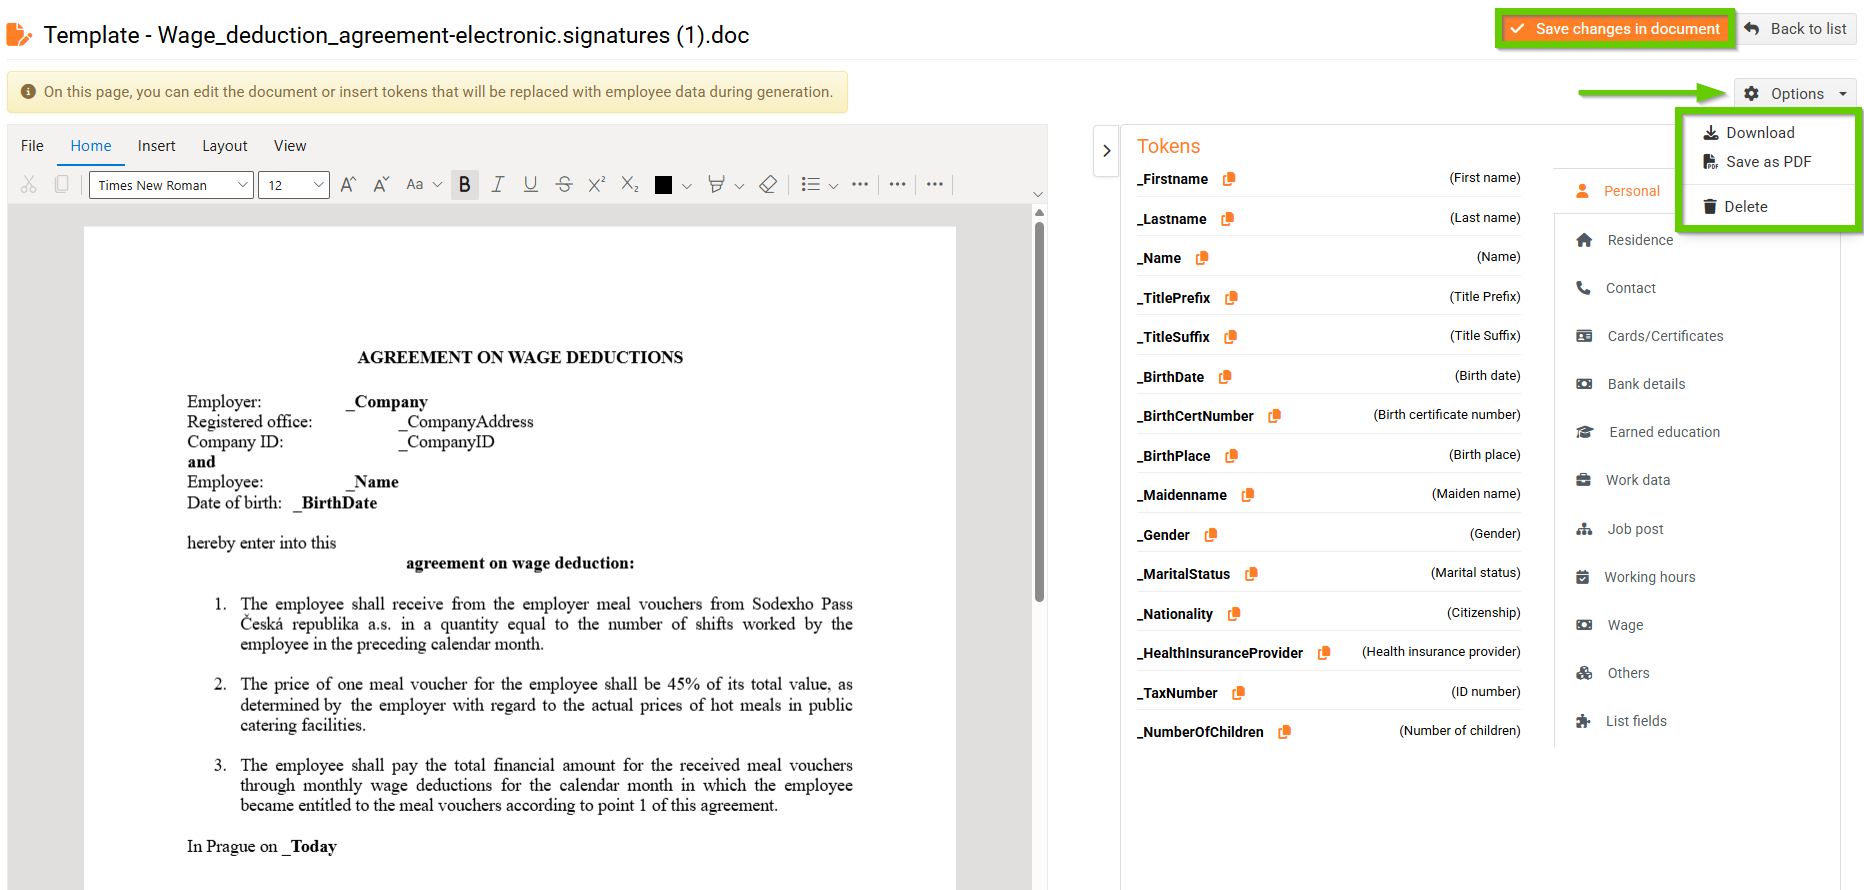Increase font size with grow icon
This screenshot has width=1864, height=890.
348,185
